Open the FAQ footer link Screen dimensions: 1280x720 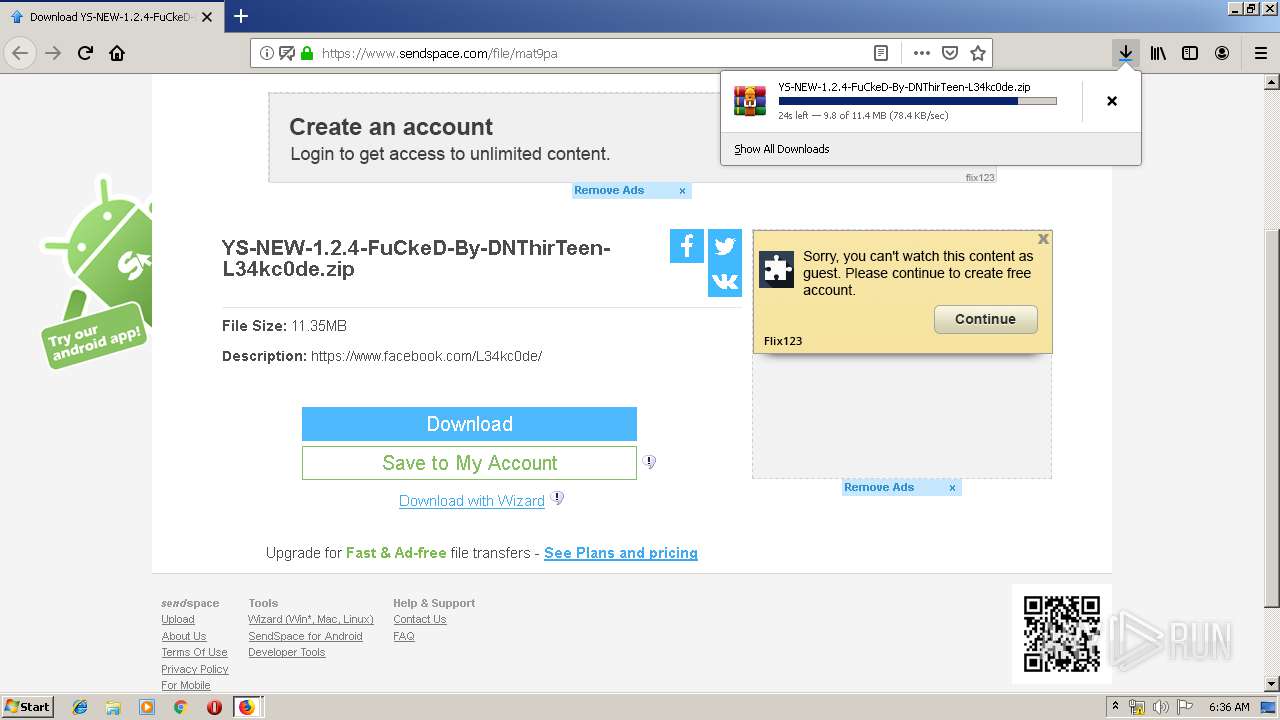[x=404, y=636]
